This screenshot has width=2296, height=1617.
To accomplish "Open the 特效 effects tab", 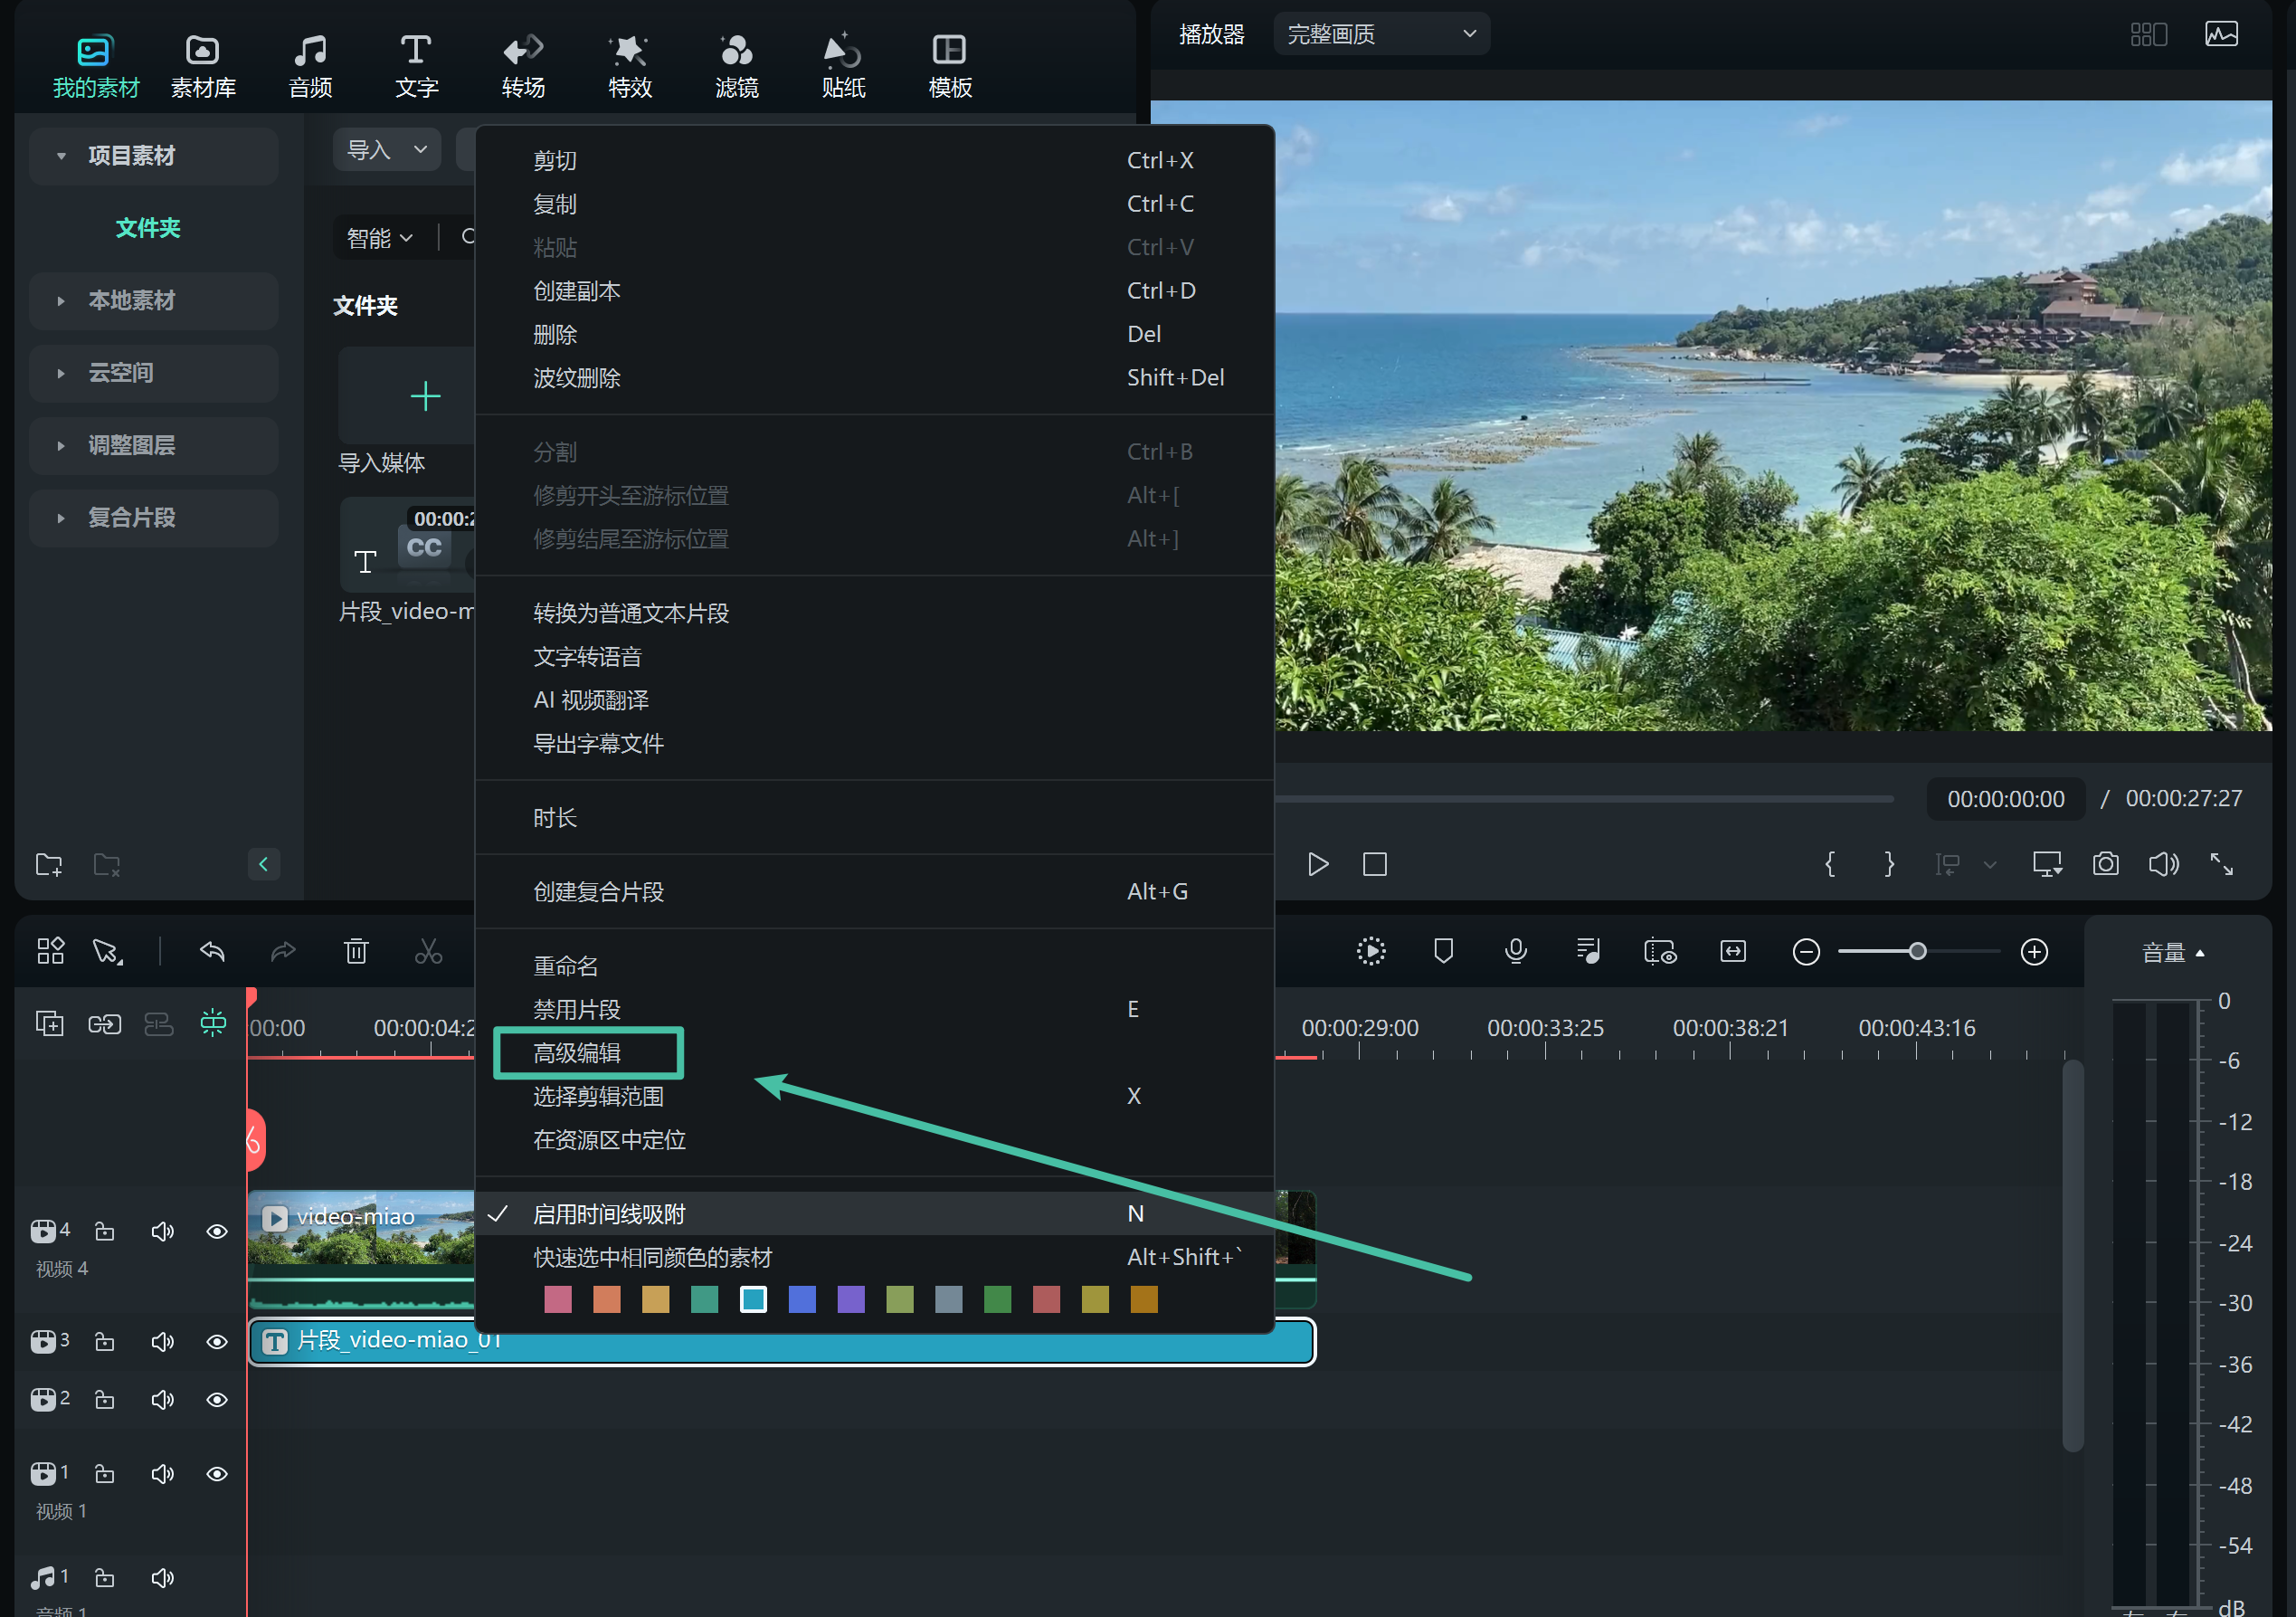I will pyautogui.click(x=630, y=66).
